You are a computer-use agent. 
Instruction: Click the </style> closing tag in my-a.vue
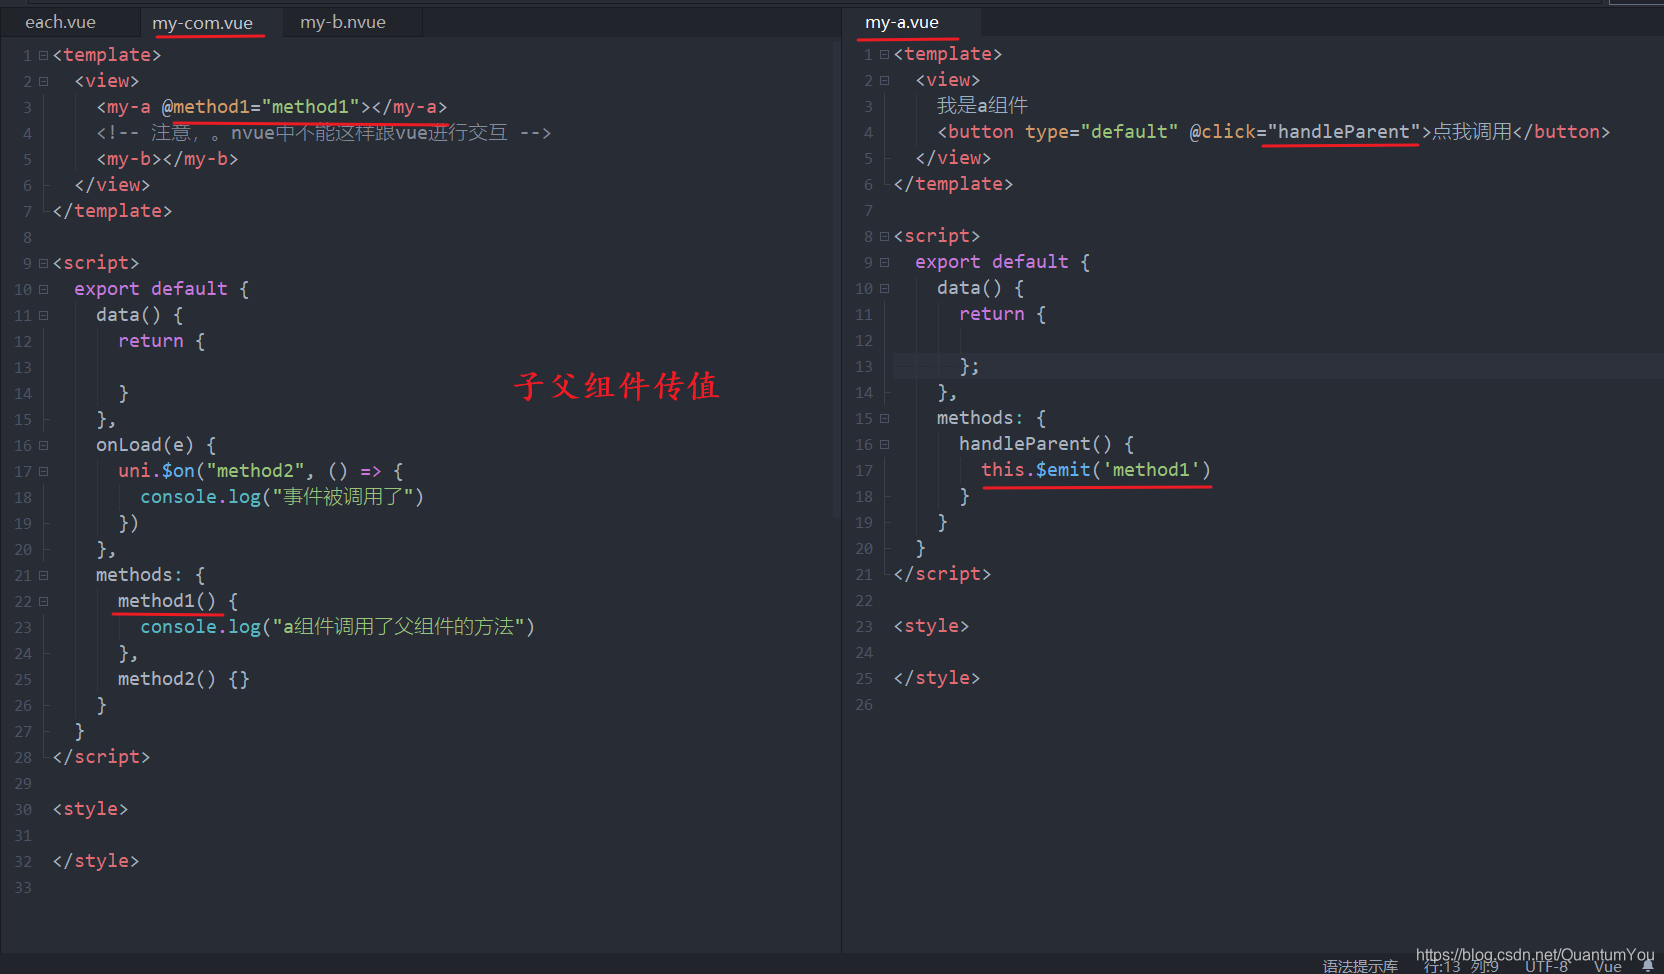coord(937,678)
